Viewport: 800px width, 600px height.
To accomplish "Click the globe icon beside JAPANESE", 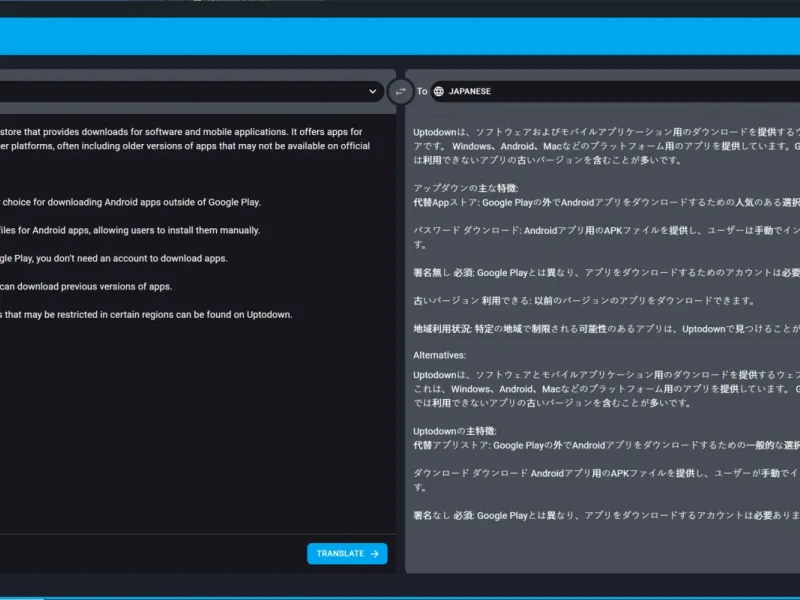I will click(439, 91).
